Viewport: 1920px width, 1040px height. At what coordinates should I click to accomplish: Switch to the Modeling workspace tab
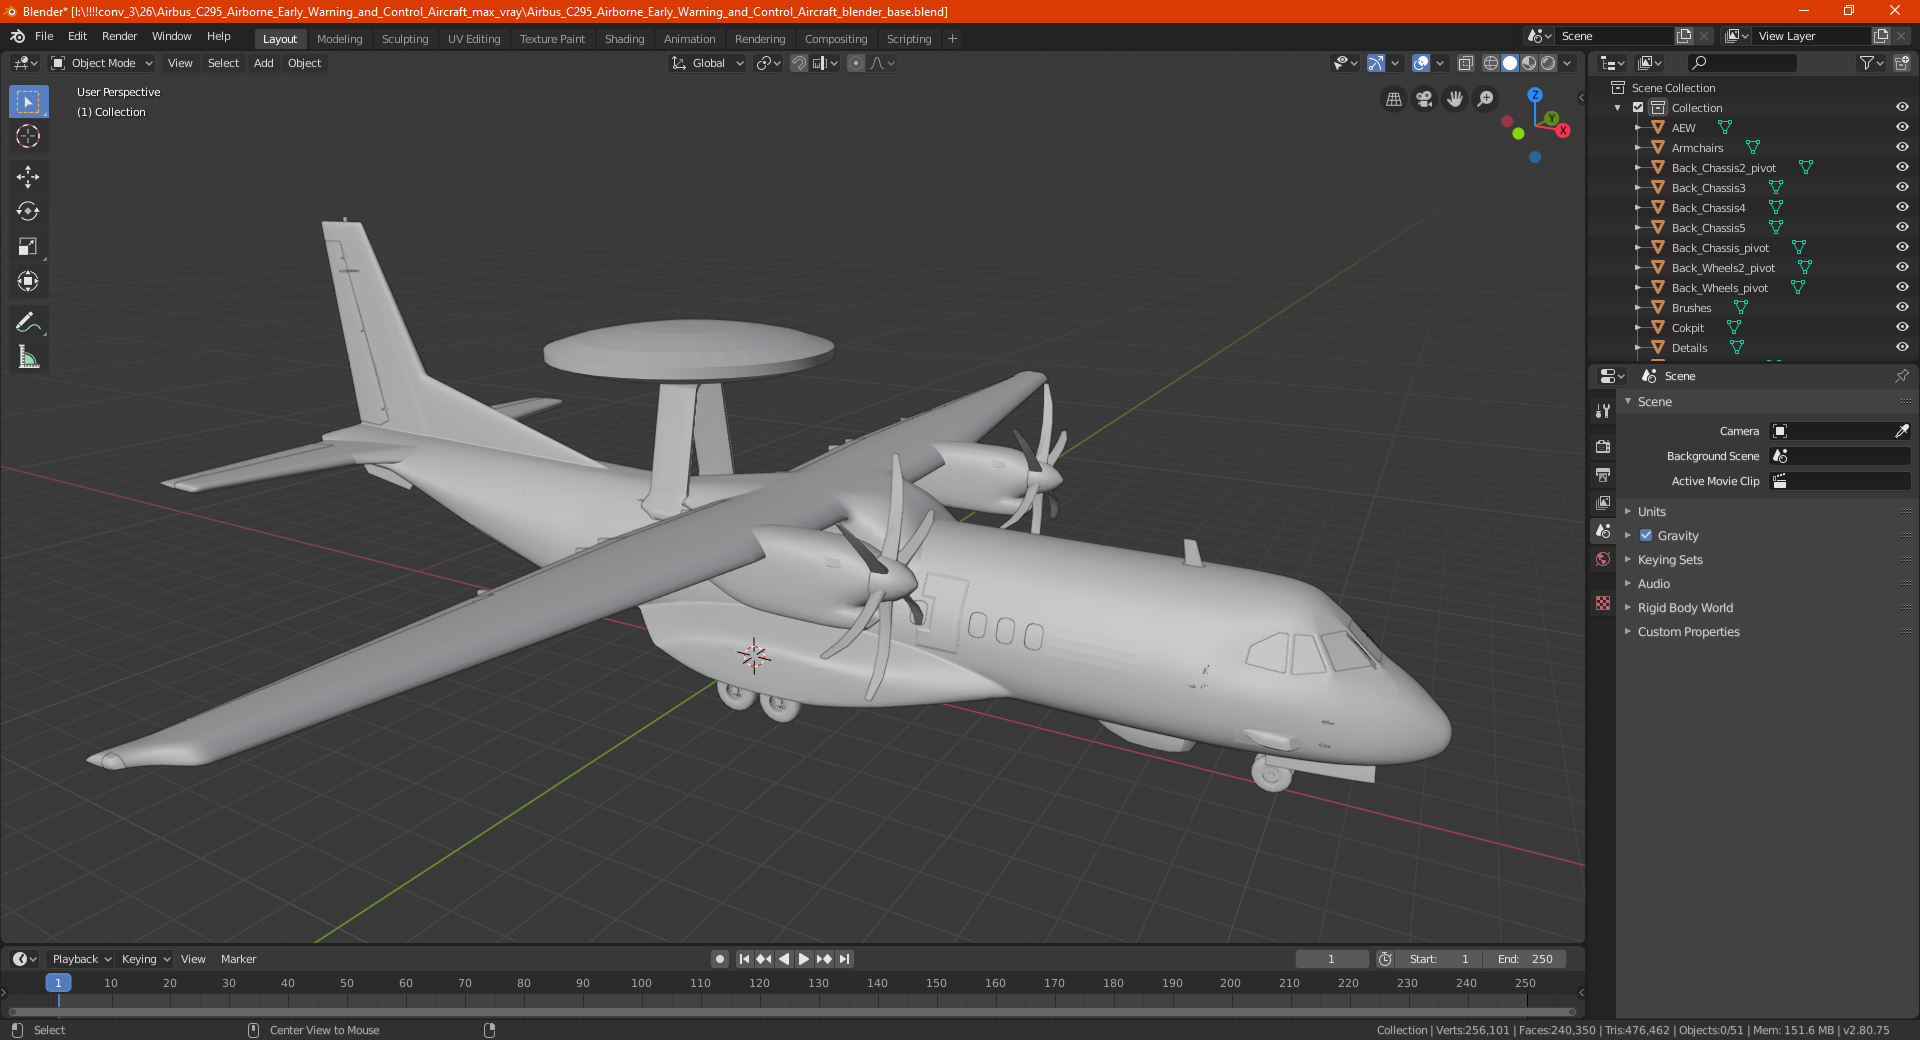tap(340, 39)
